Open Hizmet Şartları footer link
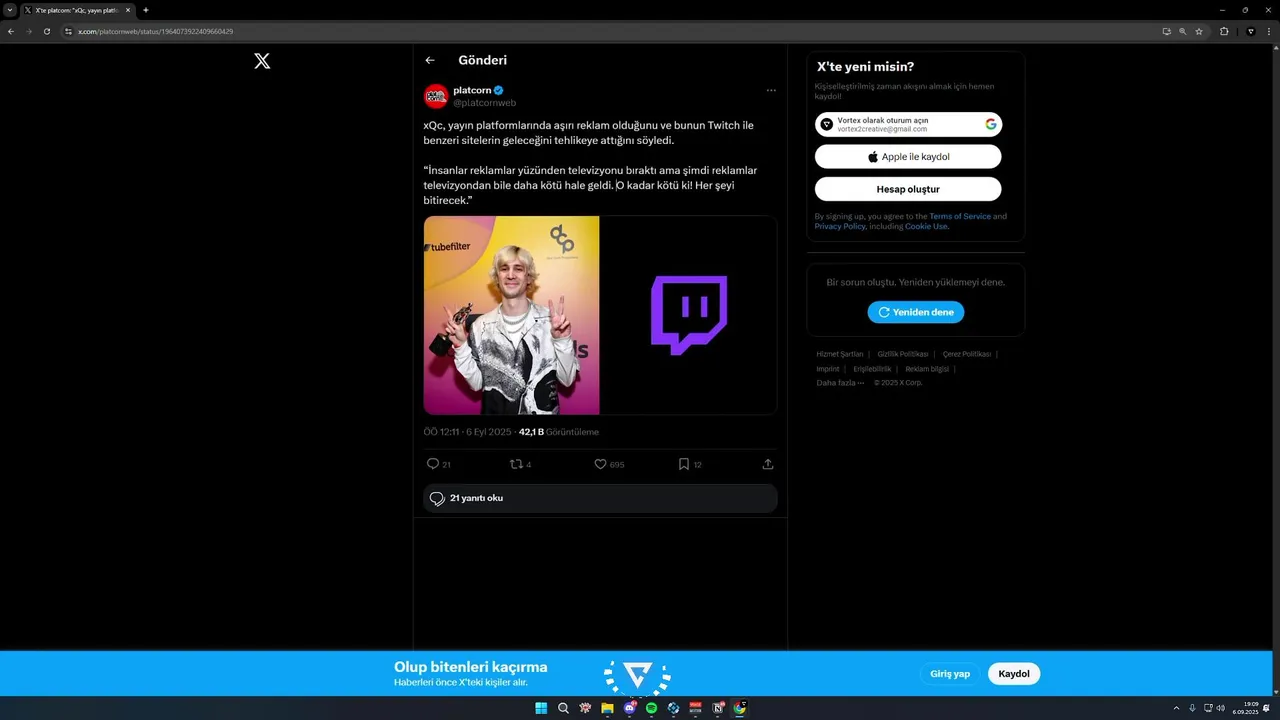This screenshot has height=720, width=1280. click(840, 354)
